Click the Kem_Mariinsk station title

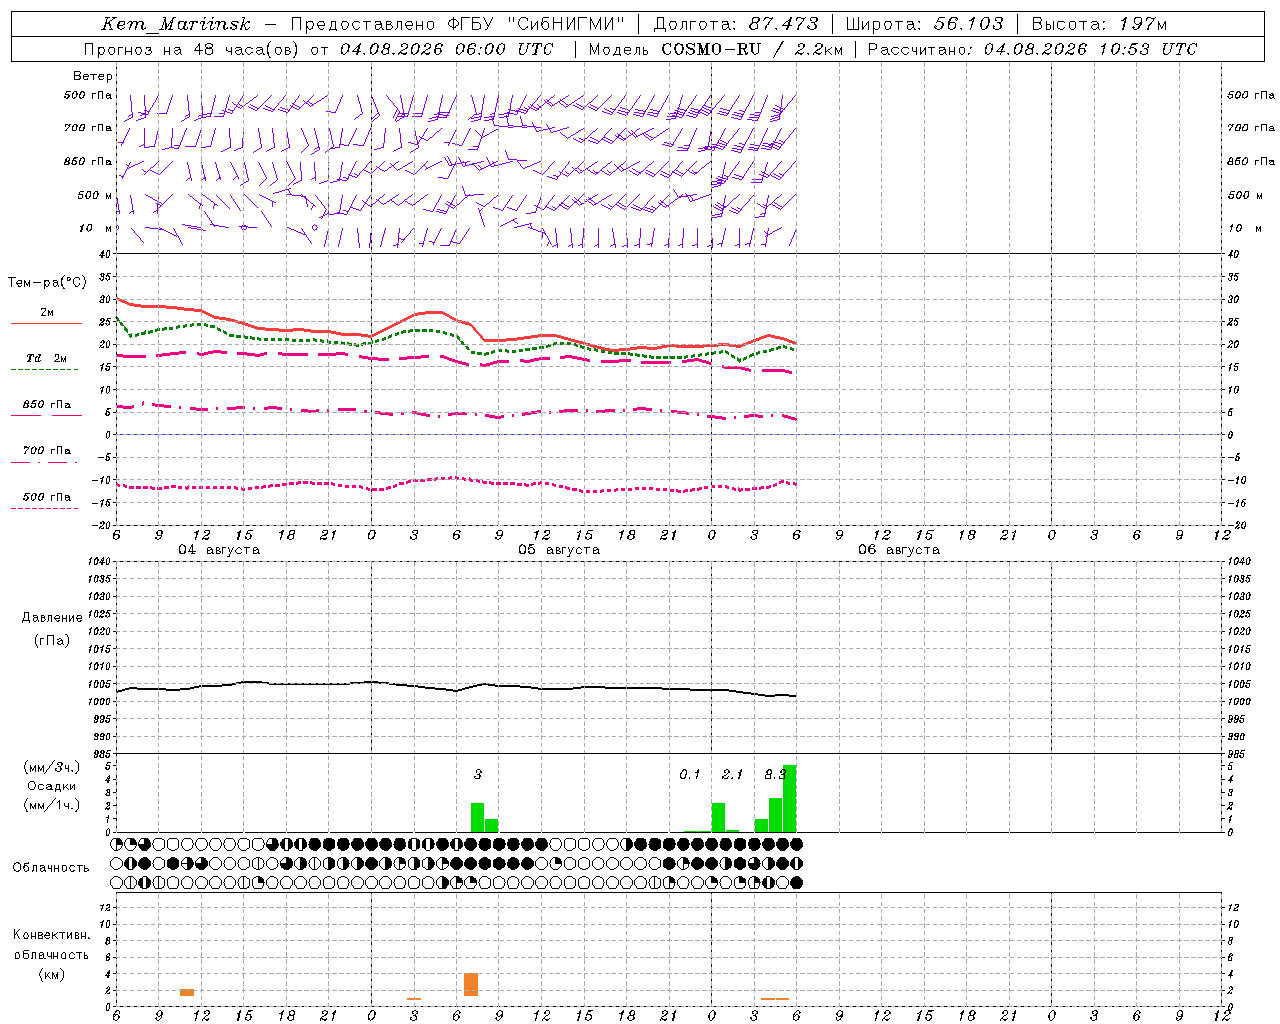(x=176, y=24)
